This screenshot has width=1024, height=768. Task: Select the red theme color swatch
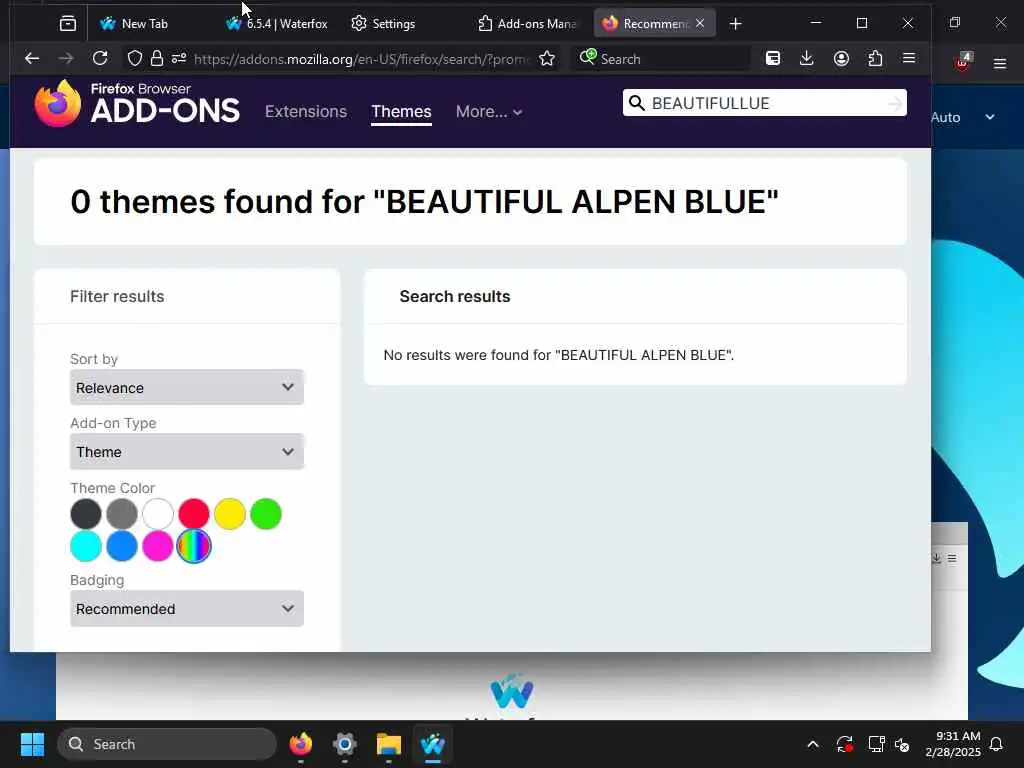(193, 514)
